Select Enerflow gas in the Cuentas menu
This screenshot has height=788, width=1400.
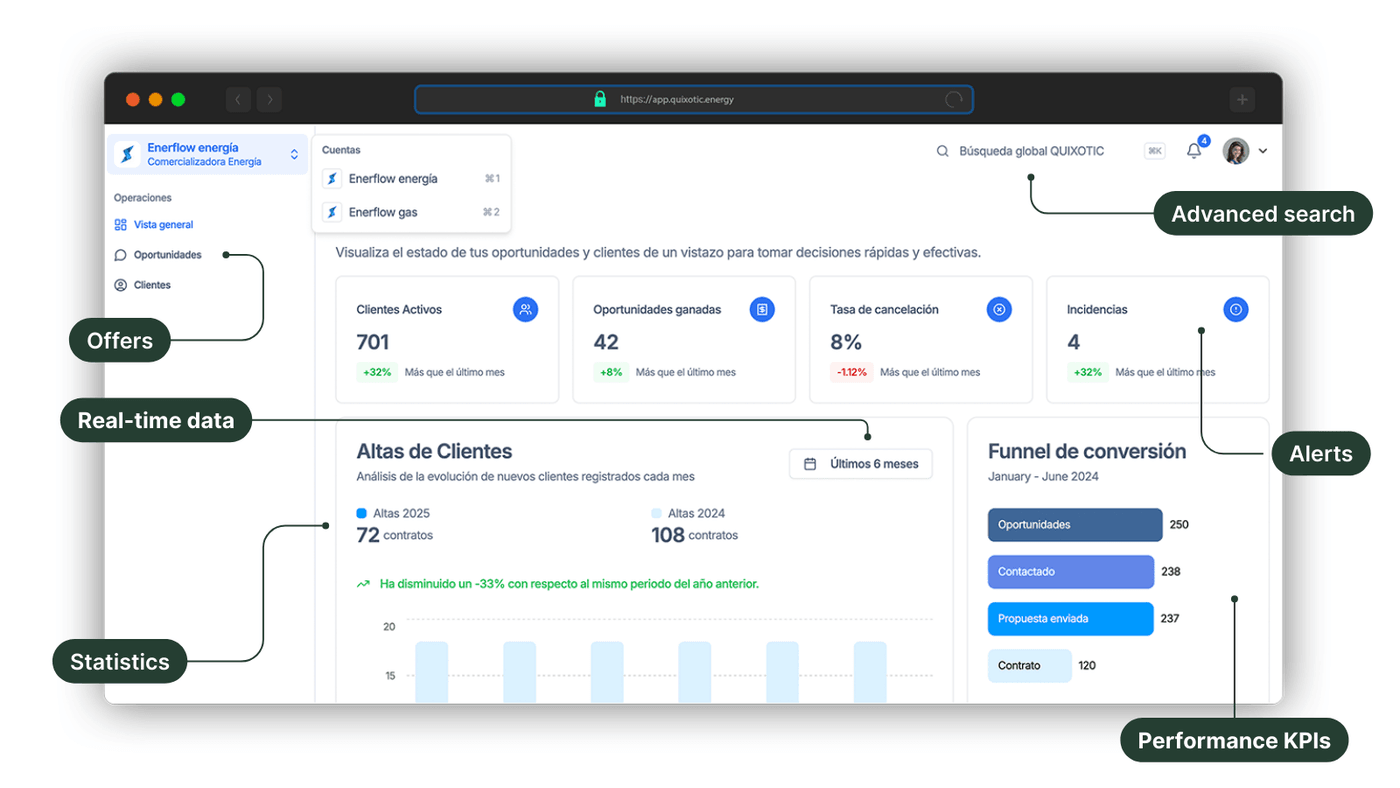coord(411,212)
